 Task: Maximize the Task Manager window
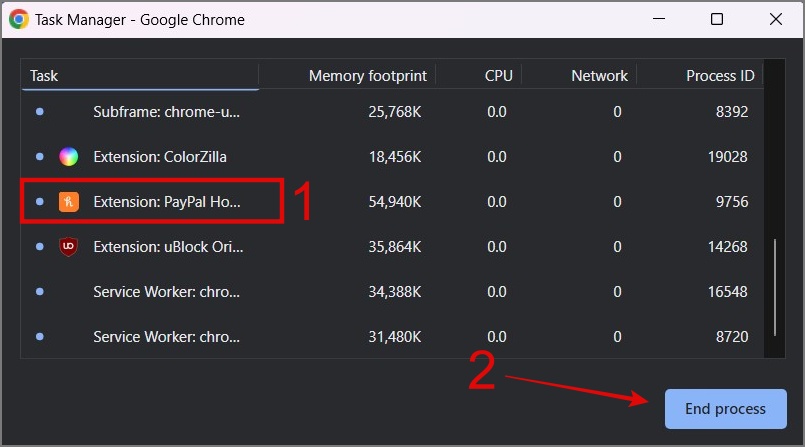click(x=716, y=19)
